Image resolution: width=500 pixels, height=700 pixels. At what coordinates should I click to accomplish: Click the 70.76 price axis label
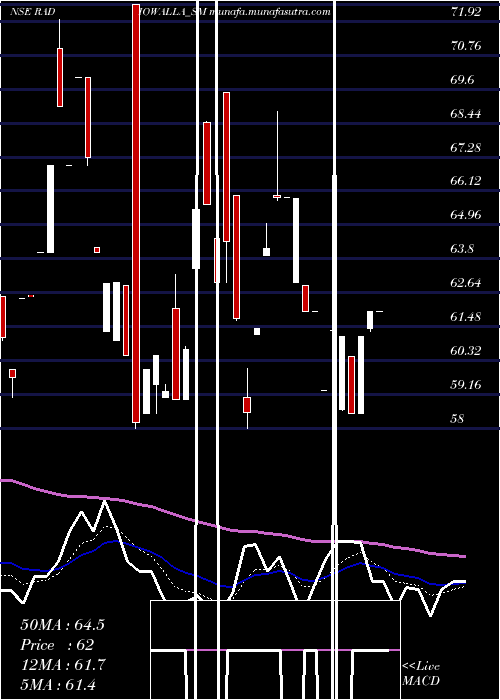[x=466, y=46]
